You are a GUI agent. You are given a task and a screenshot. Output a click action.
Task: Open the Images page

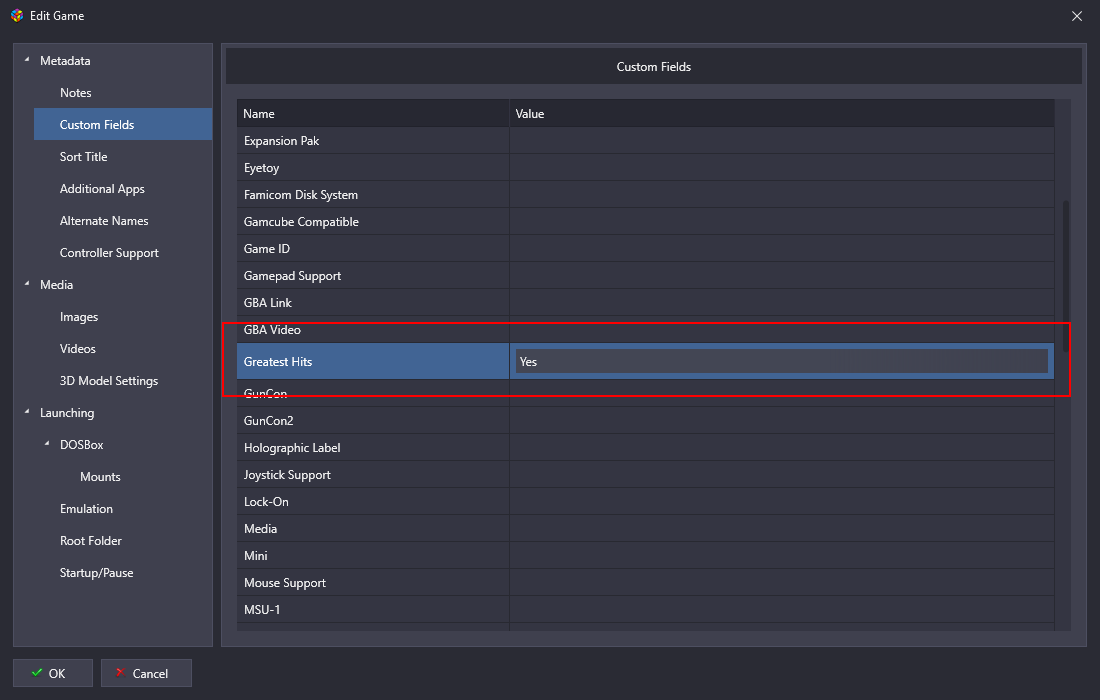(x=79, y=316)
